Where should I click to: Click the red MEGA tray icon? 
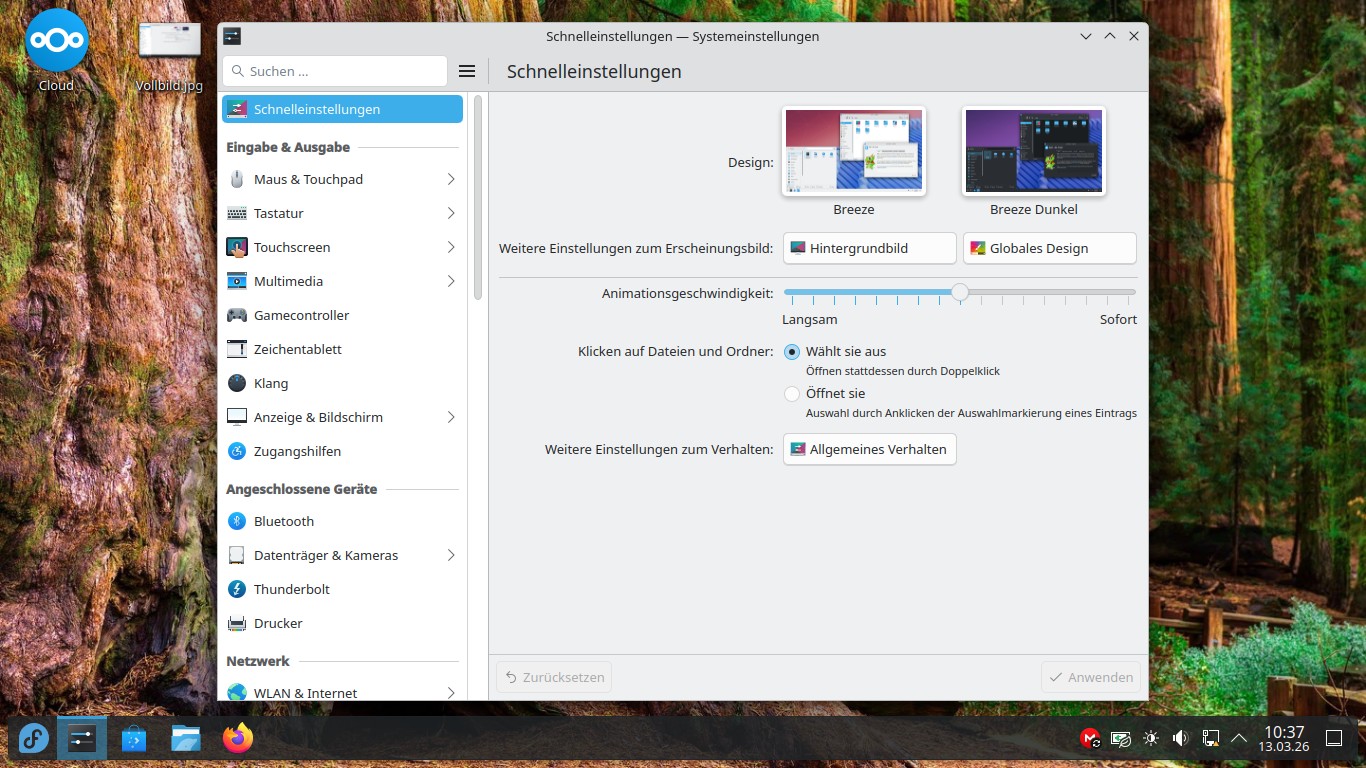coord(1091,739)
